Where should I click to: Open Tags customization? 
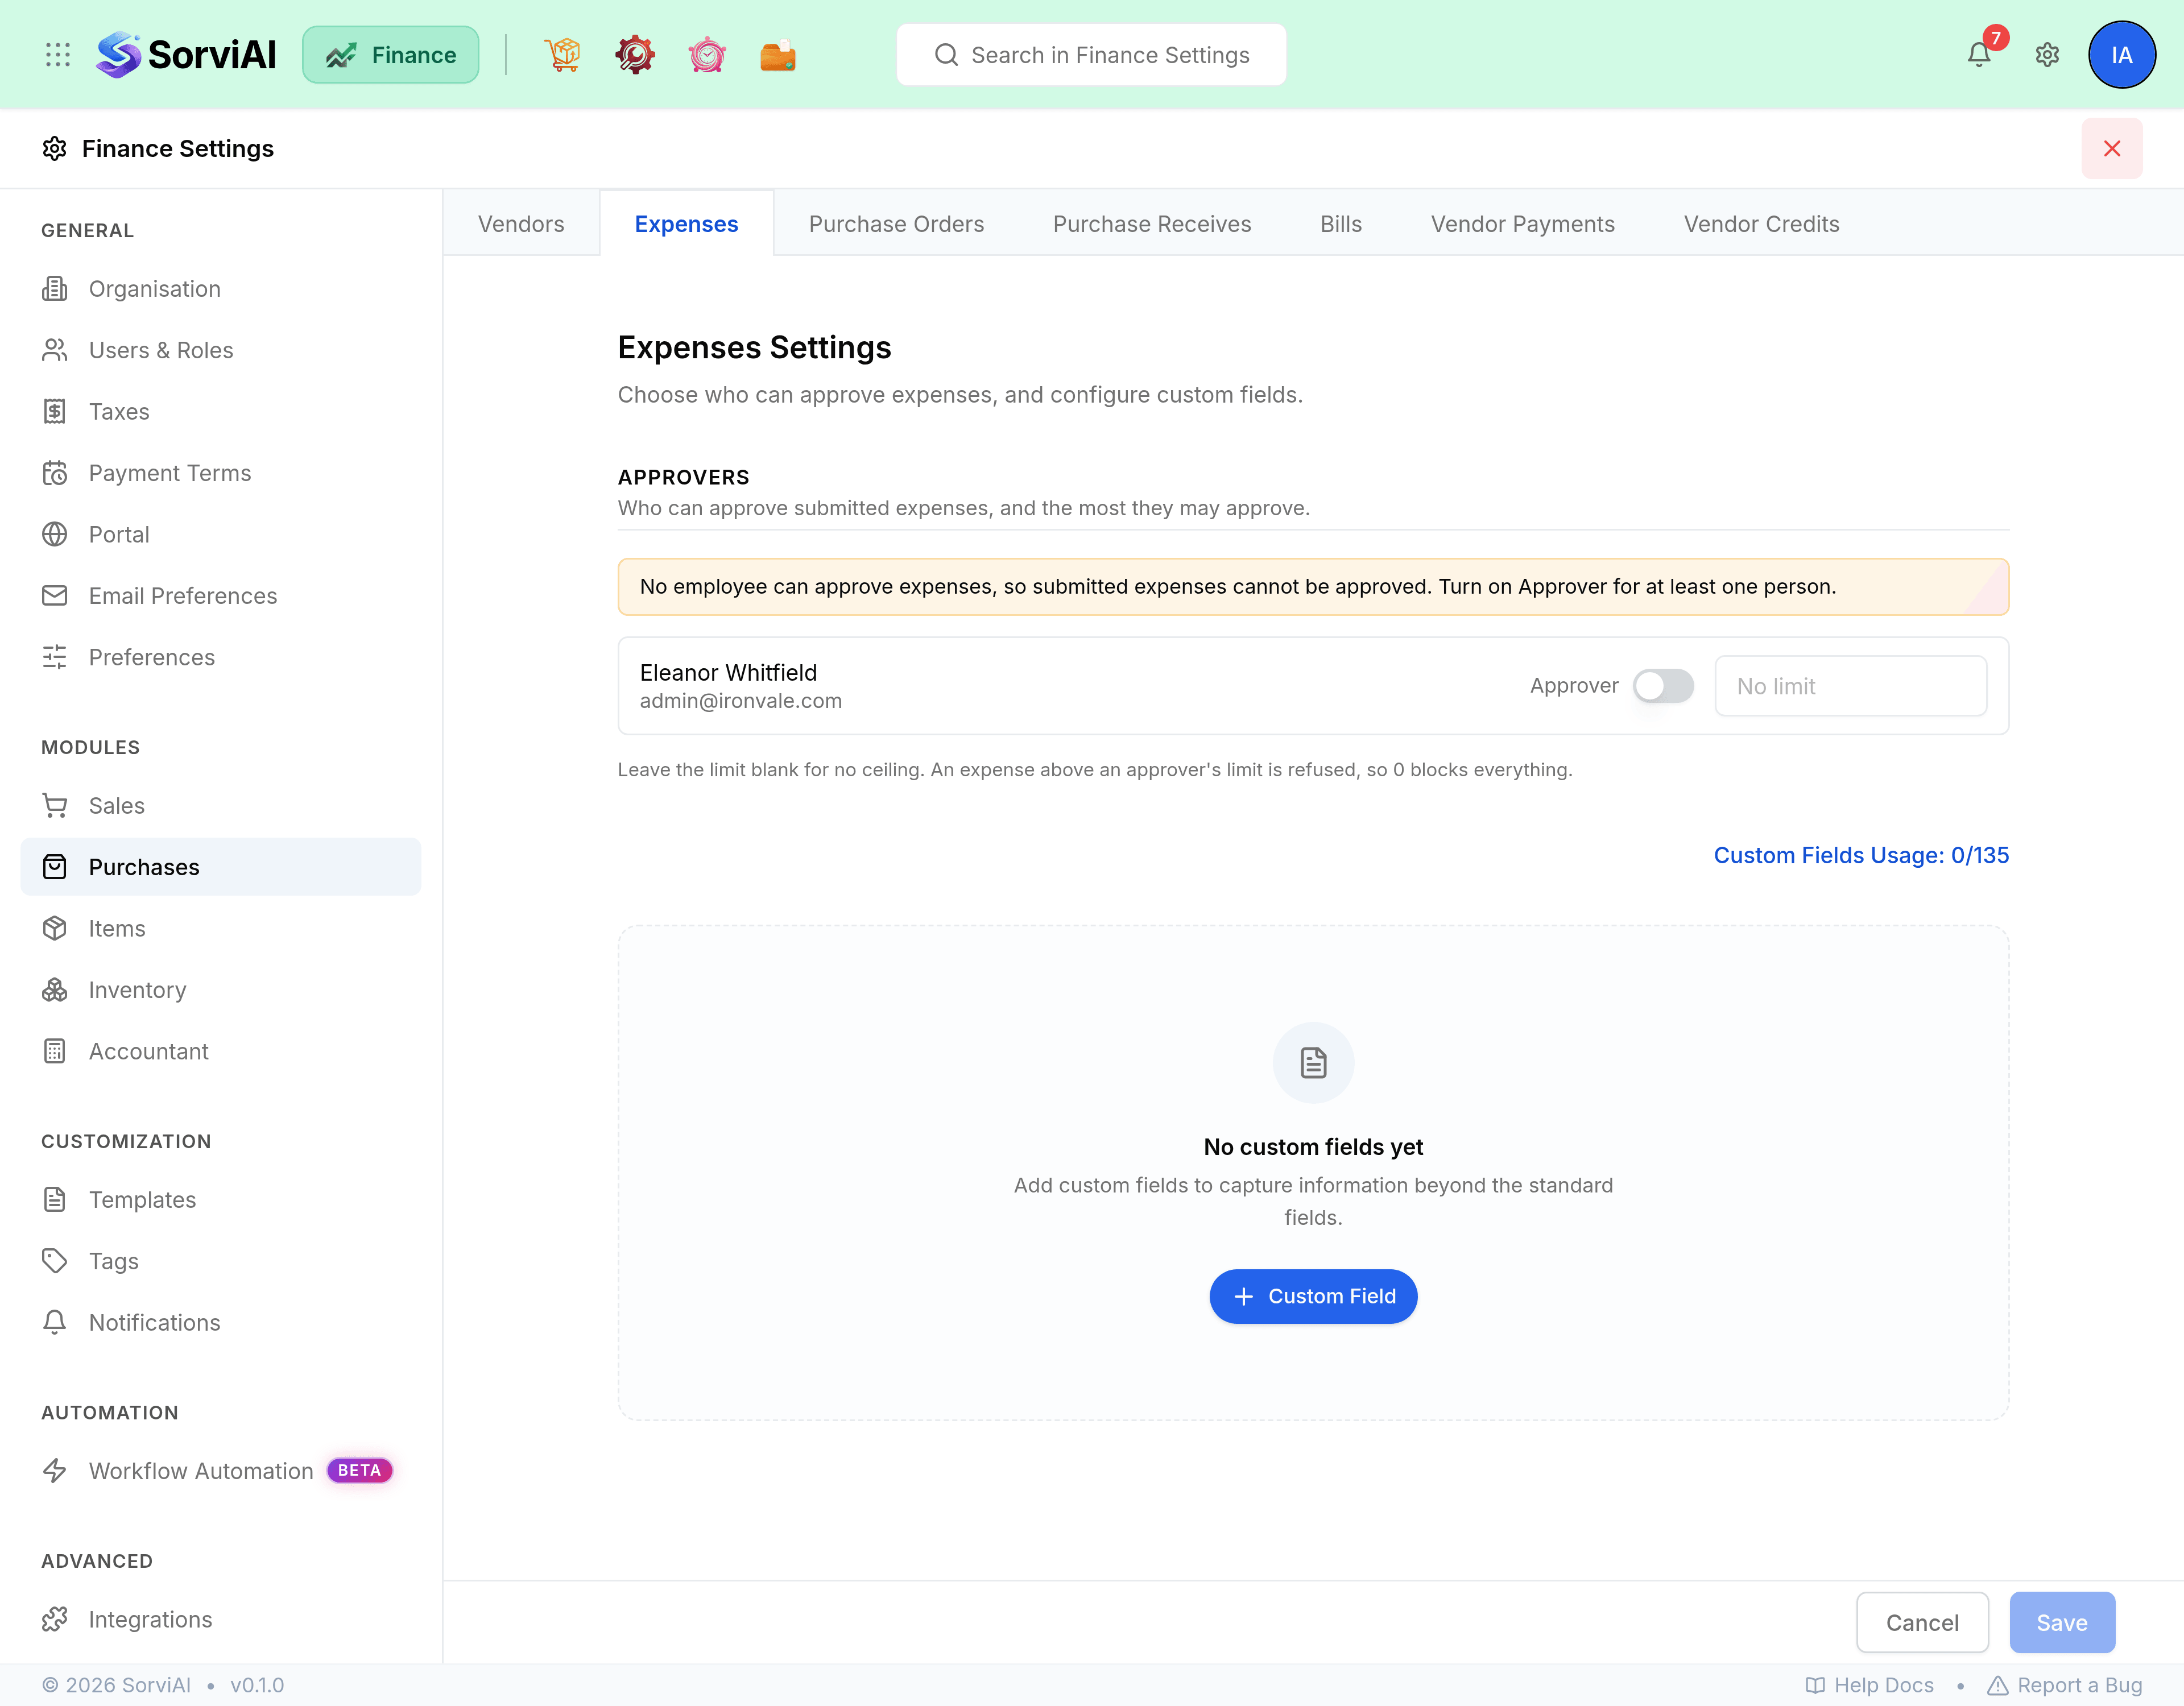point(221,1261)
